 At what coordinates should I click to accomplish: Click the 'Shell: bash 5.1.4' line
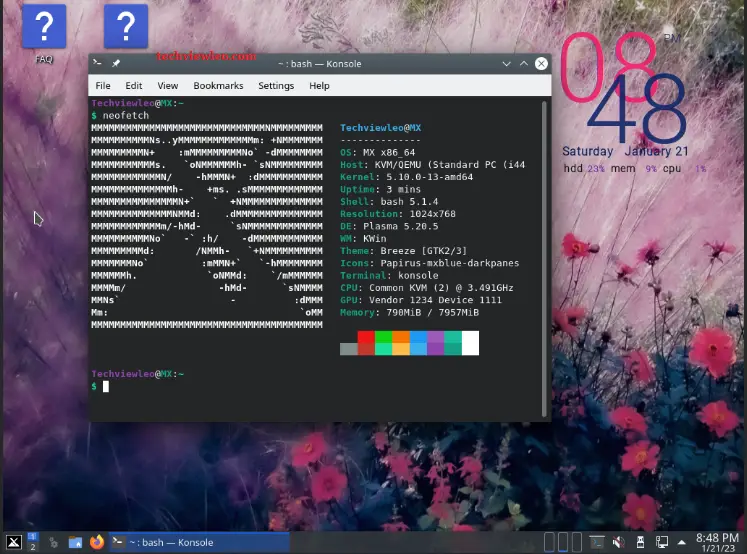(389, 201)
